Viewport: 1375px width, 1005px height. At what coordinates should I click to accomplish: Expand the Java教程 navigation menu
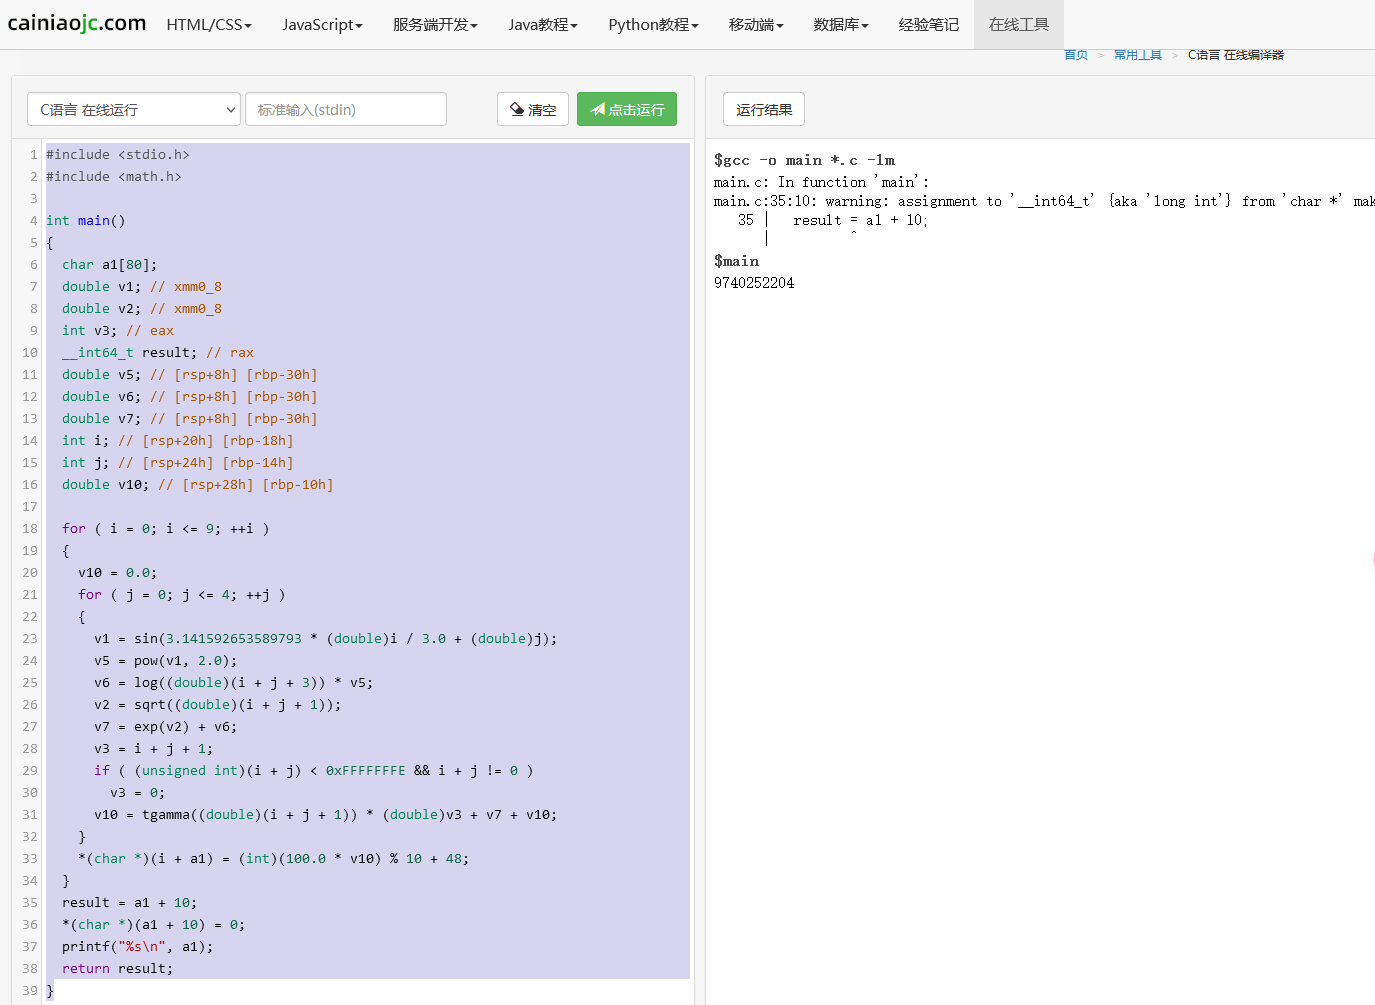coord(543,24)
